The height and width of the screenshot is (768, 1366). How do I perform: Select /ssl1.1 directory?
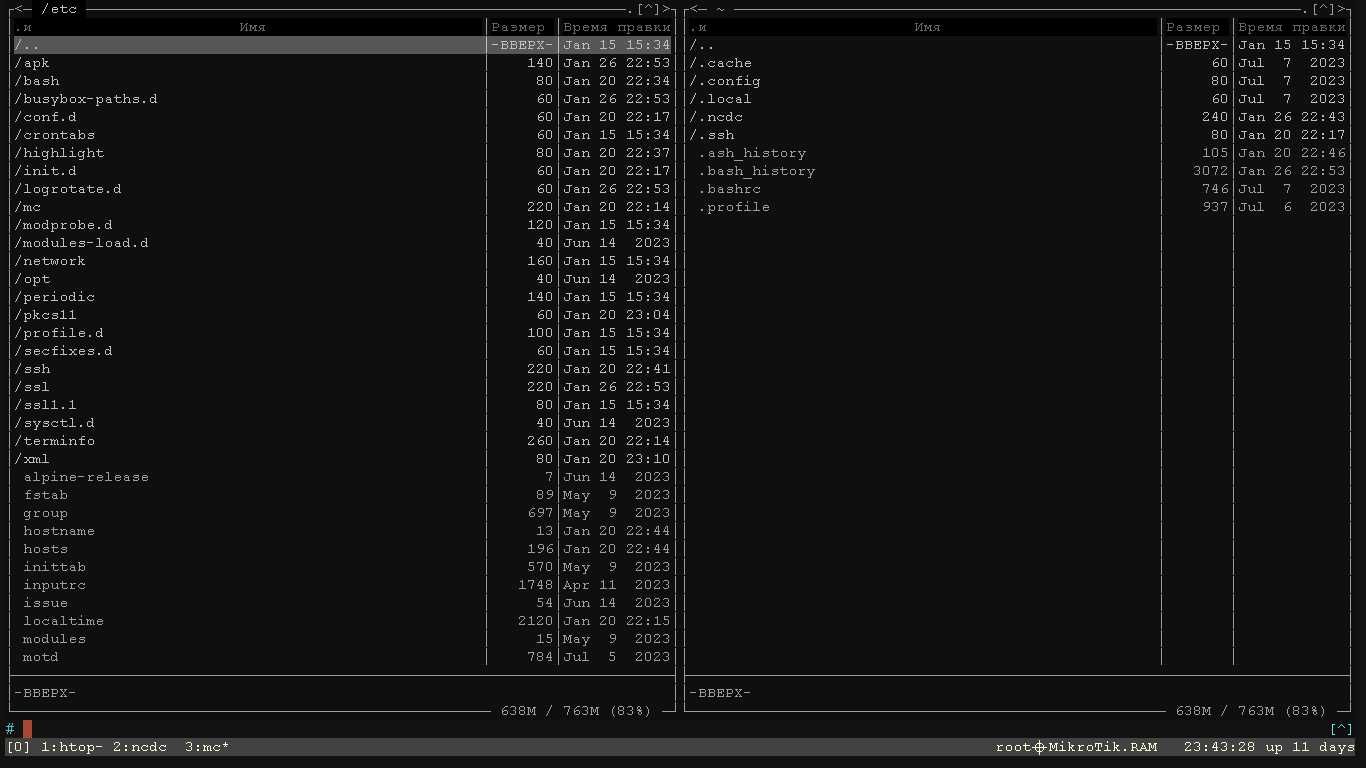pyautogui.click(x=343, y=405)
